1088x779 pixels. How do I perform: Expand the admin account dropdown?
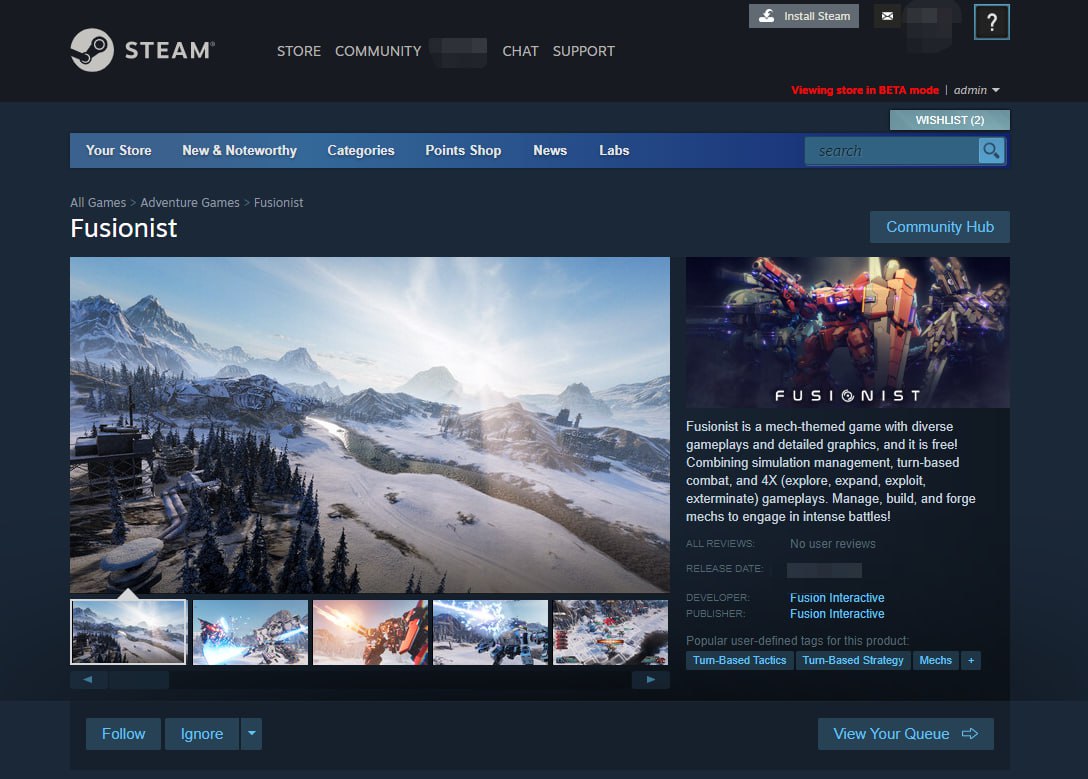[x=976, y=90]
